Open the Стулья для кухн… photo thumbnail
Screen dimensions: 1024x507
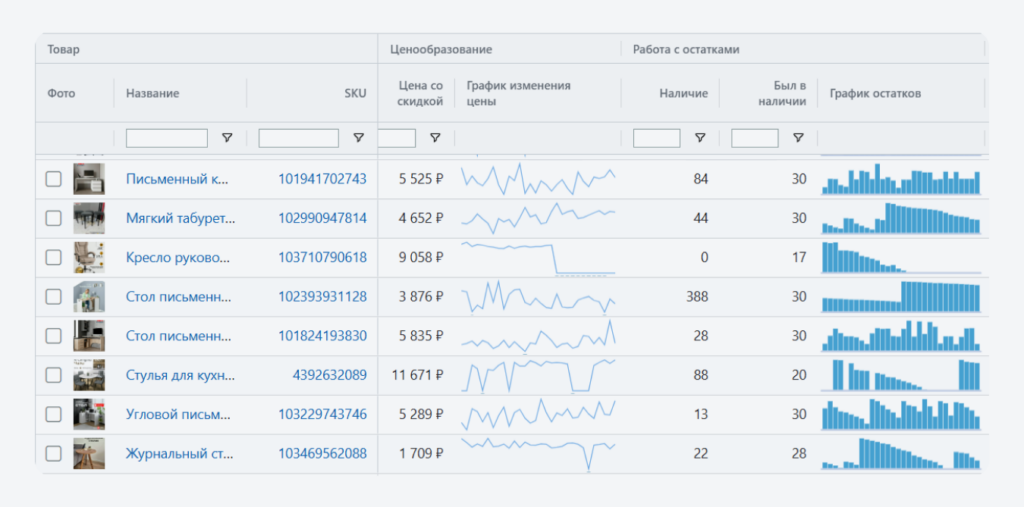(x=89, y=375)
